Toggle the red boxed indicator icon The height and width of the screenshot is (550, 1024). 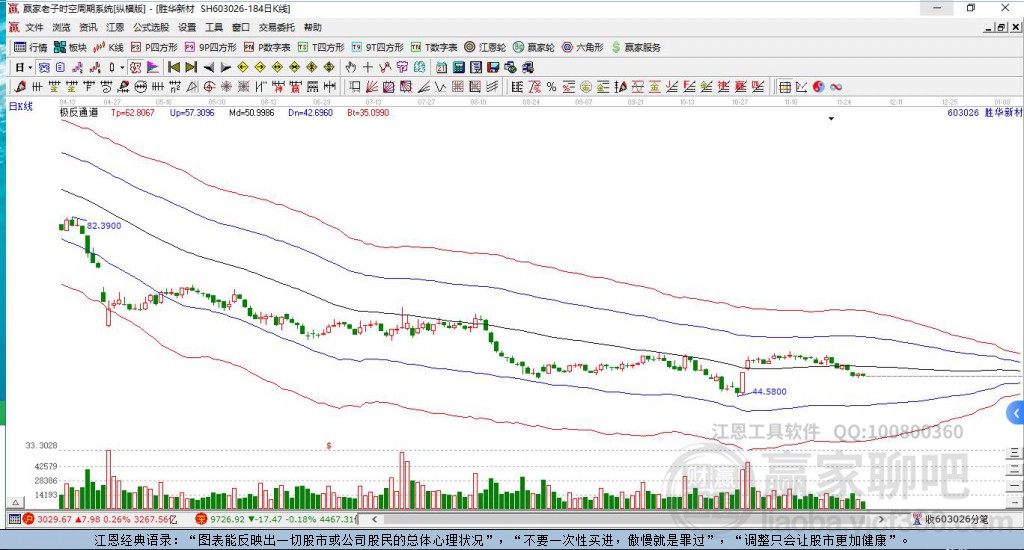[x=135, y=67]
